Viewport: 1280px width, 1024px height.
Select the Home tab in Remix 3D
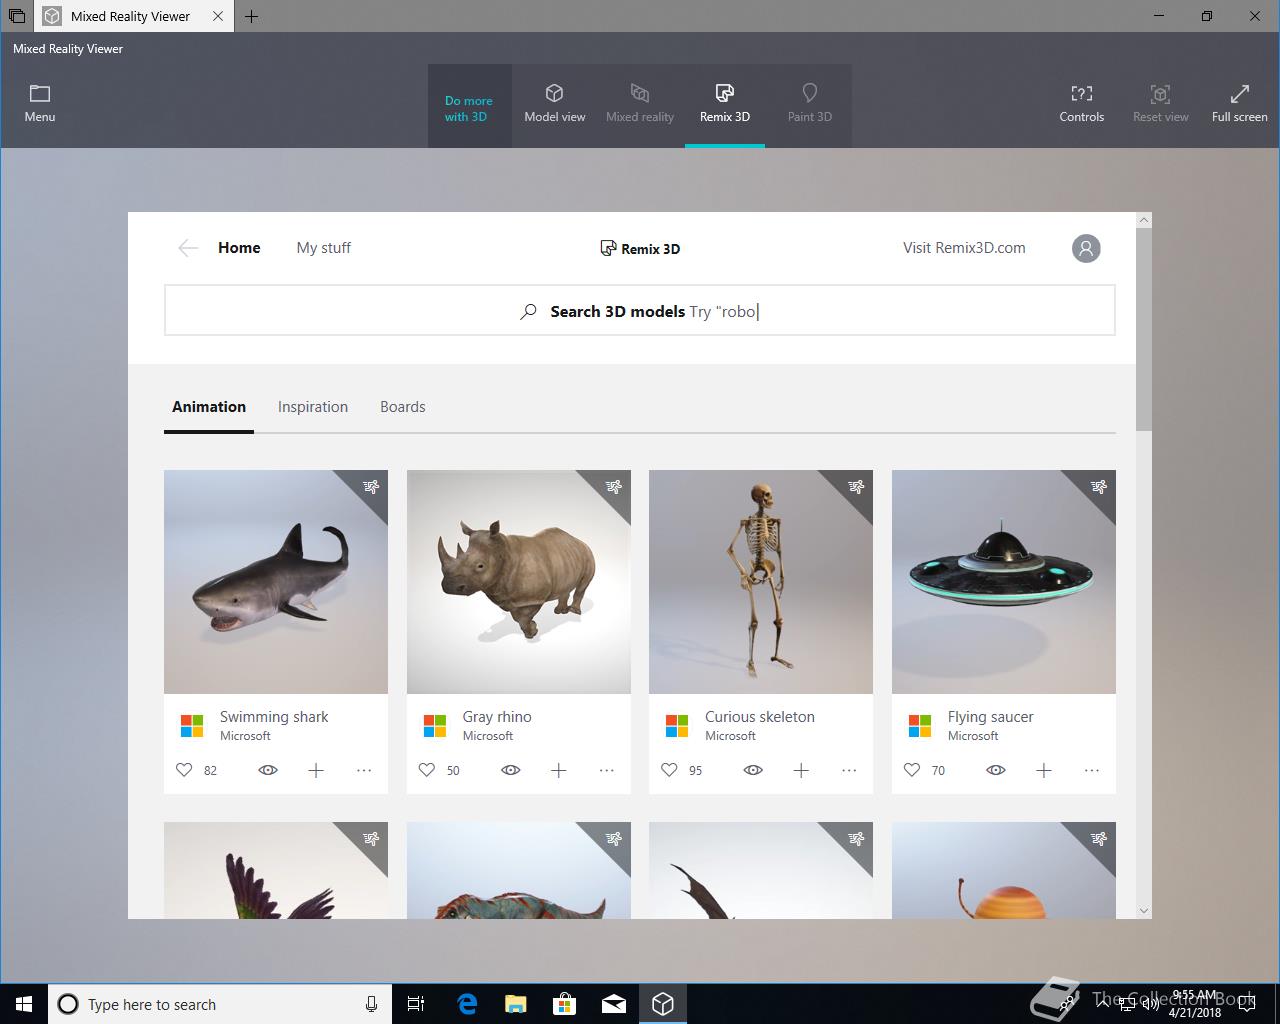coord(239,248)
